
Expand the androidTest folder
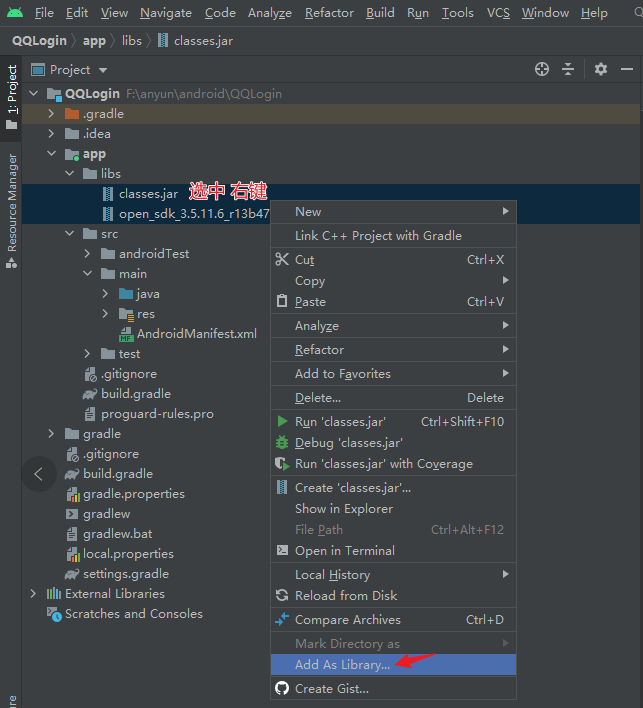pos(88,254)
